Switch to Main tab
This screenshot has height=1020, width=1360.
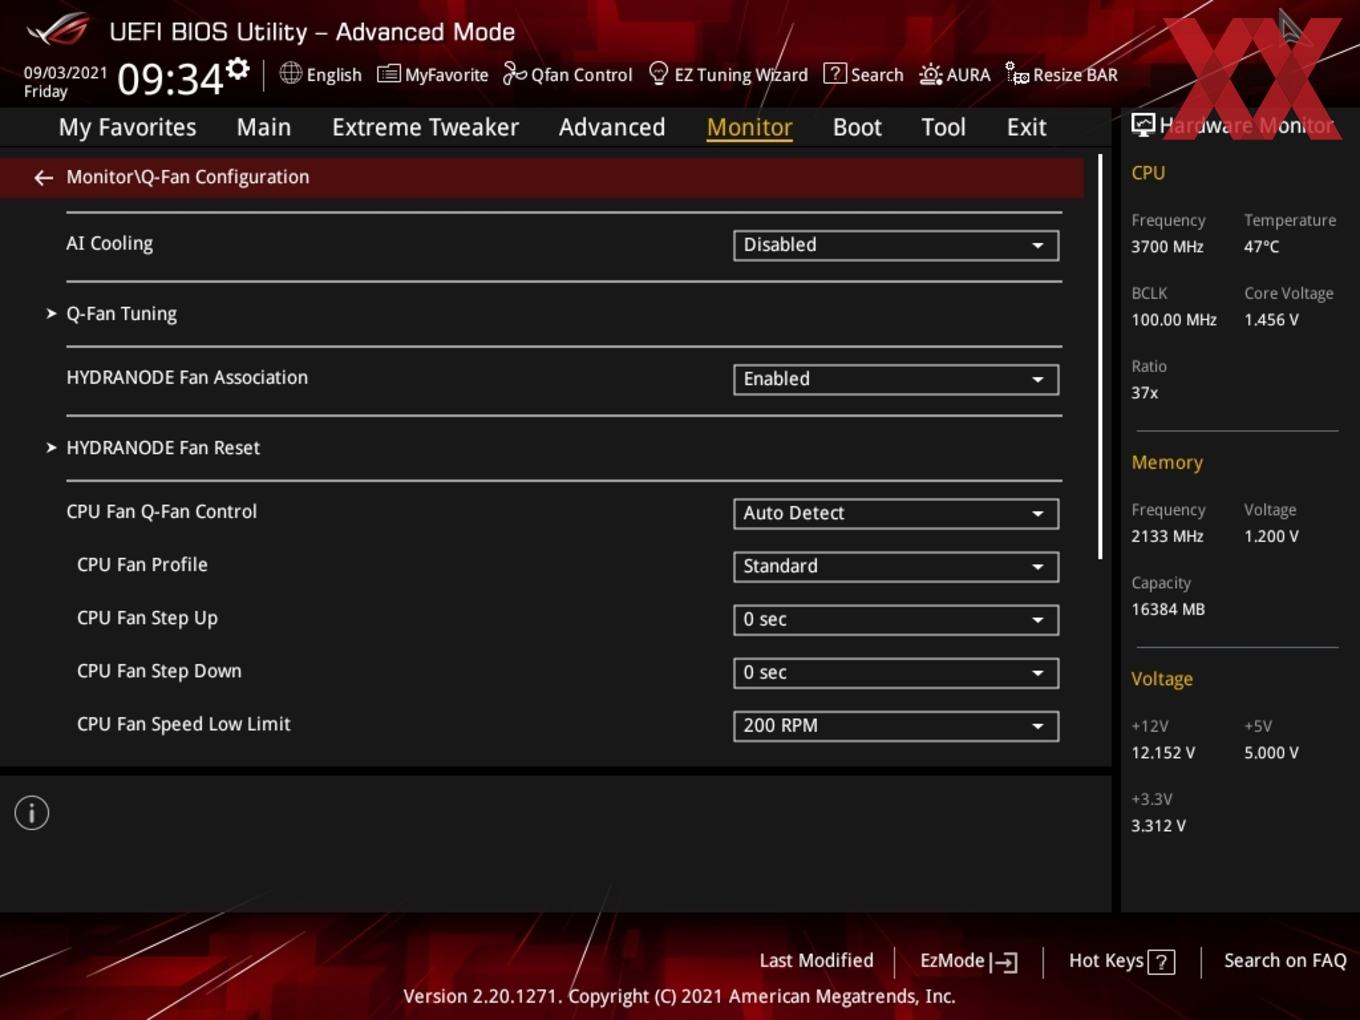click(x=264, y=127)
